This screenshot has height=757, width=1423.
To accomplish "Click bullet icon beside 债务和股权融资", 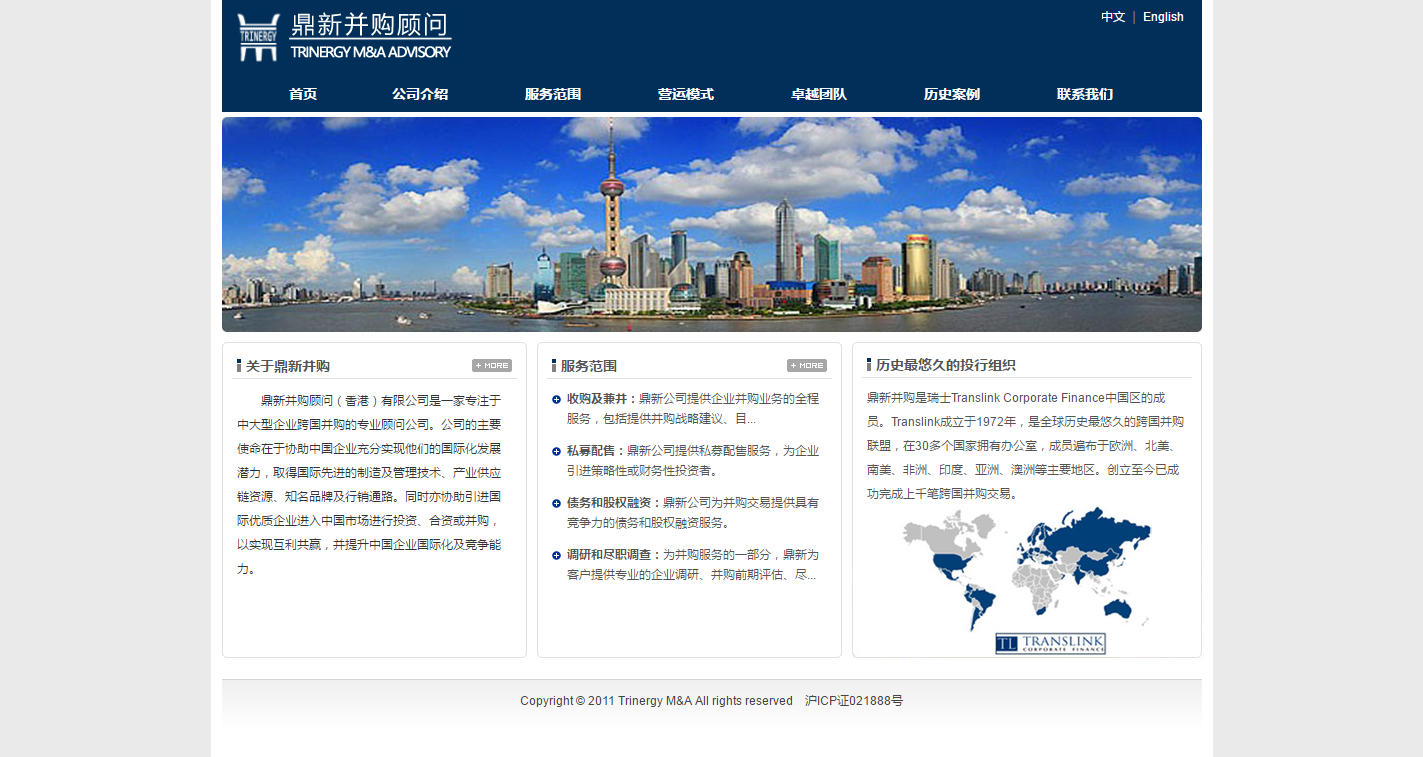I will (x=556, y=503).
